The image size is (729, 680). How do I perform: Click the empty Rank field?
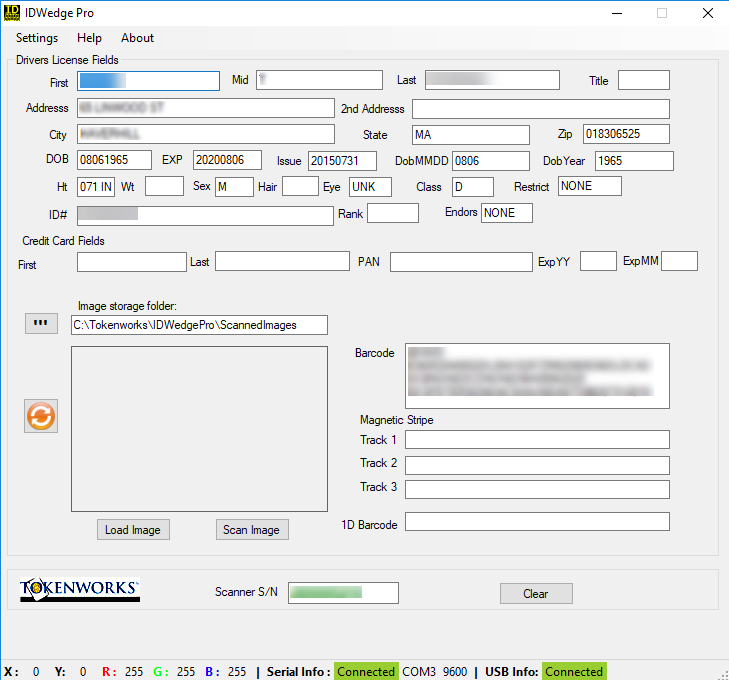pos(393,213)
